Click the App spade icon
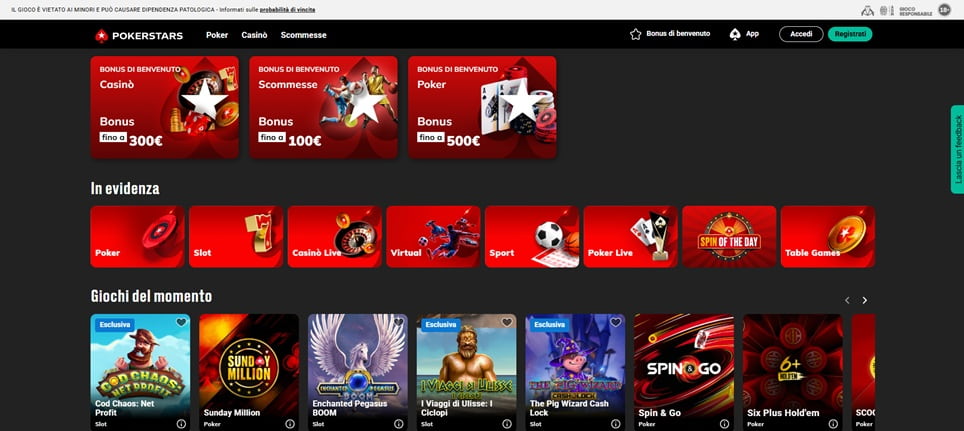964x431 pixels. [735, 34]
